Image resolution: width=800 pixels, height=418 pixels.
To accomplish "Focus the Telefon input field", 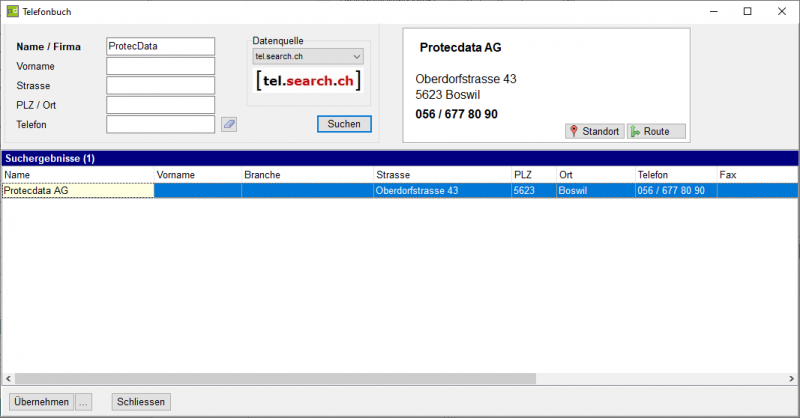I will click(x=161, y=124).
